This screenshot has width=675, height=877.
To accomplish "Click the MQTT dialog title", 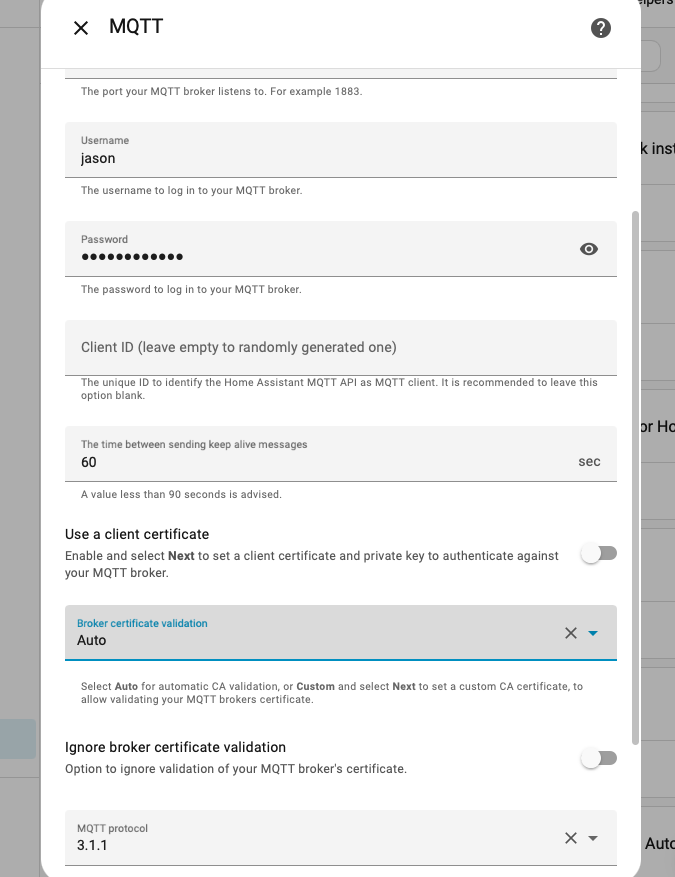I will [136, 27].
